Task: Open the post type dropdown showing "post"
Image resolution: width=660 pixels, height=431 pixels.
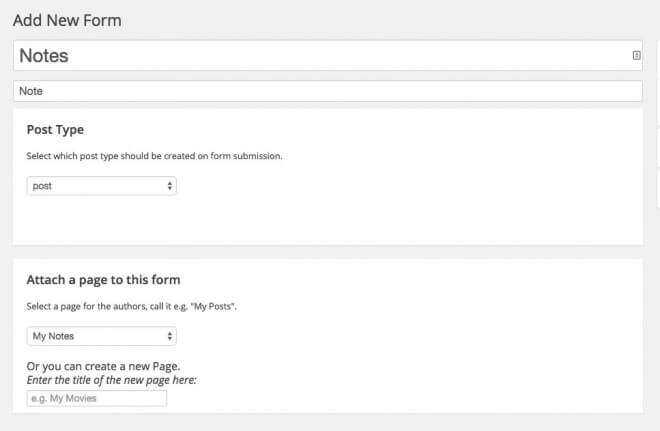Action: [x=100, y=186]
